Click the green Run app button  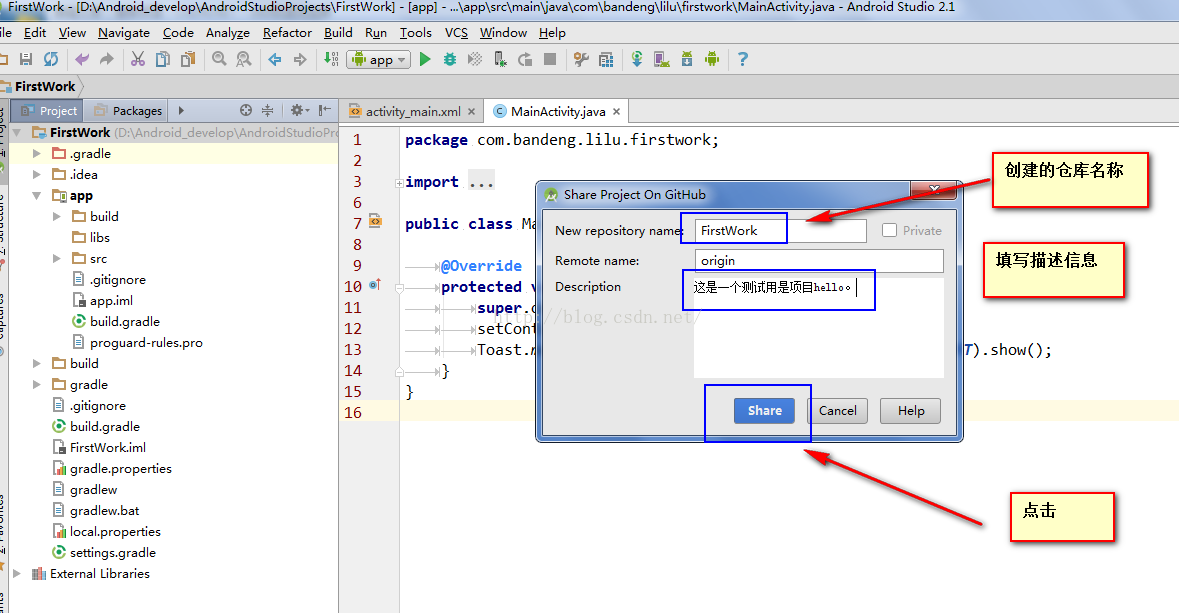[425, 60]
